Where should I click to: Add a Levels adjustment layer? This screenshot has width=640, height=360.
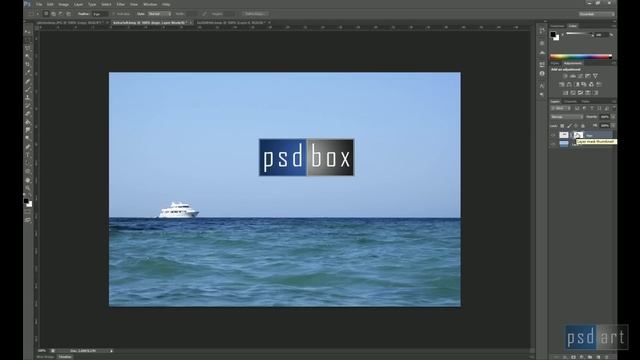pos(573,76)
